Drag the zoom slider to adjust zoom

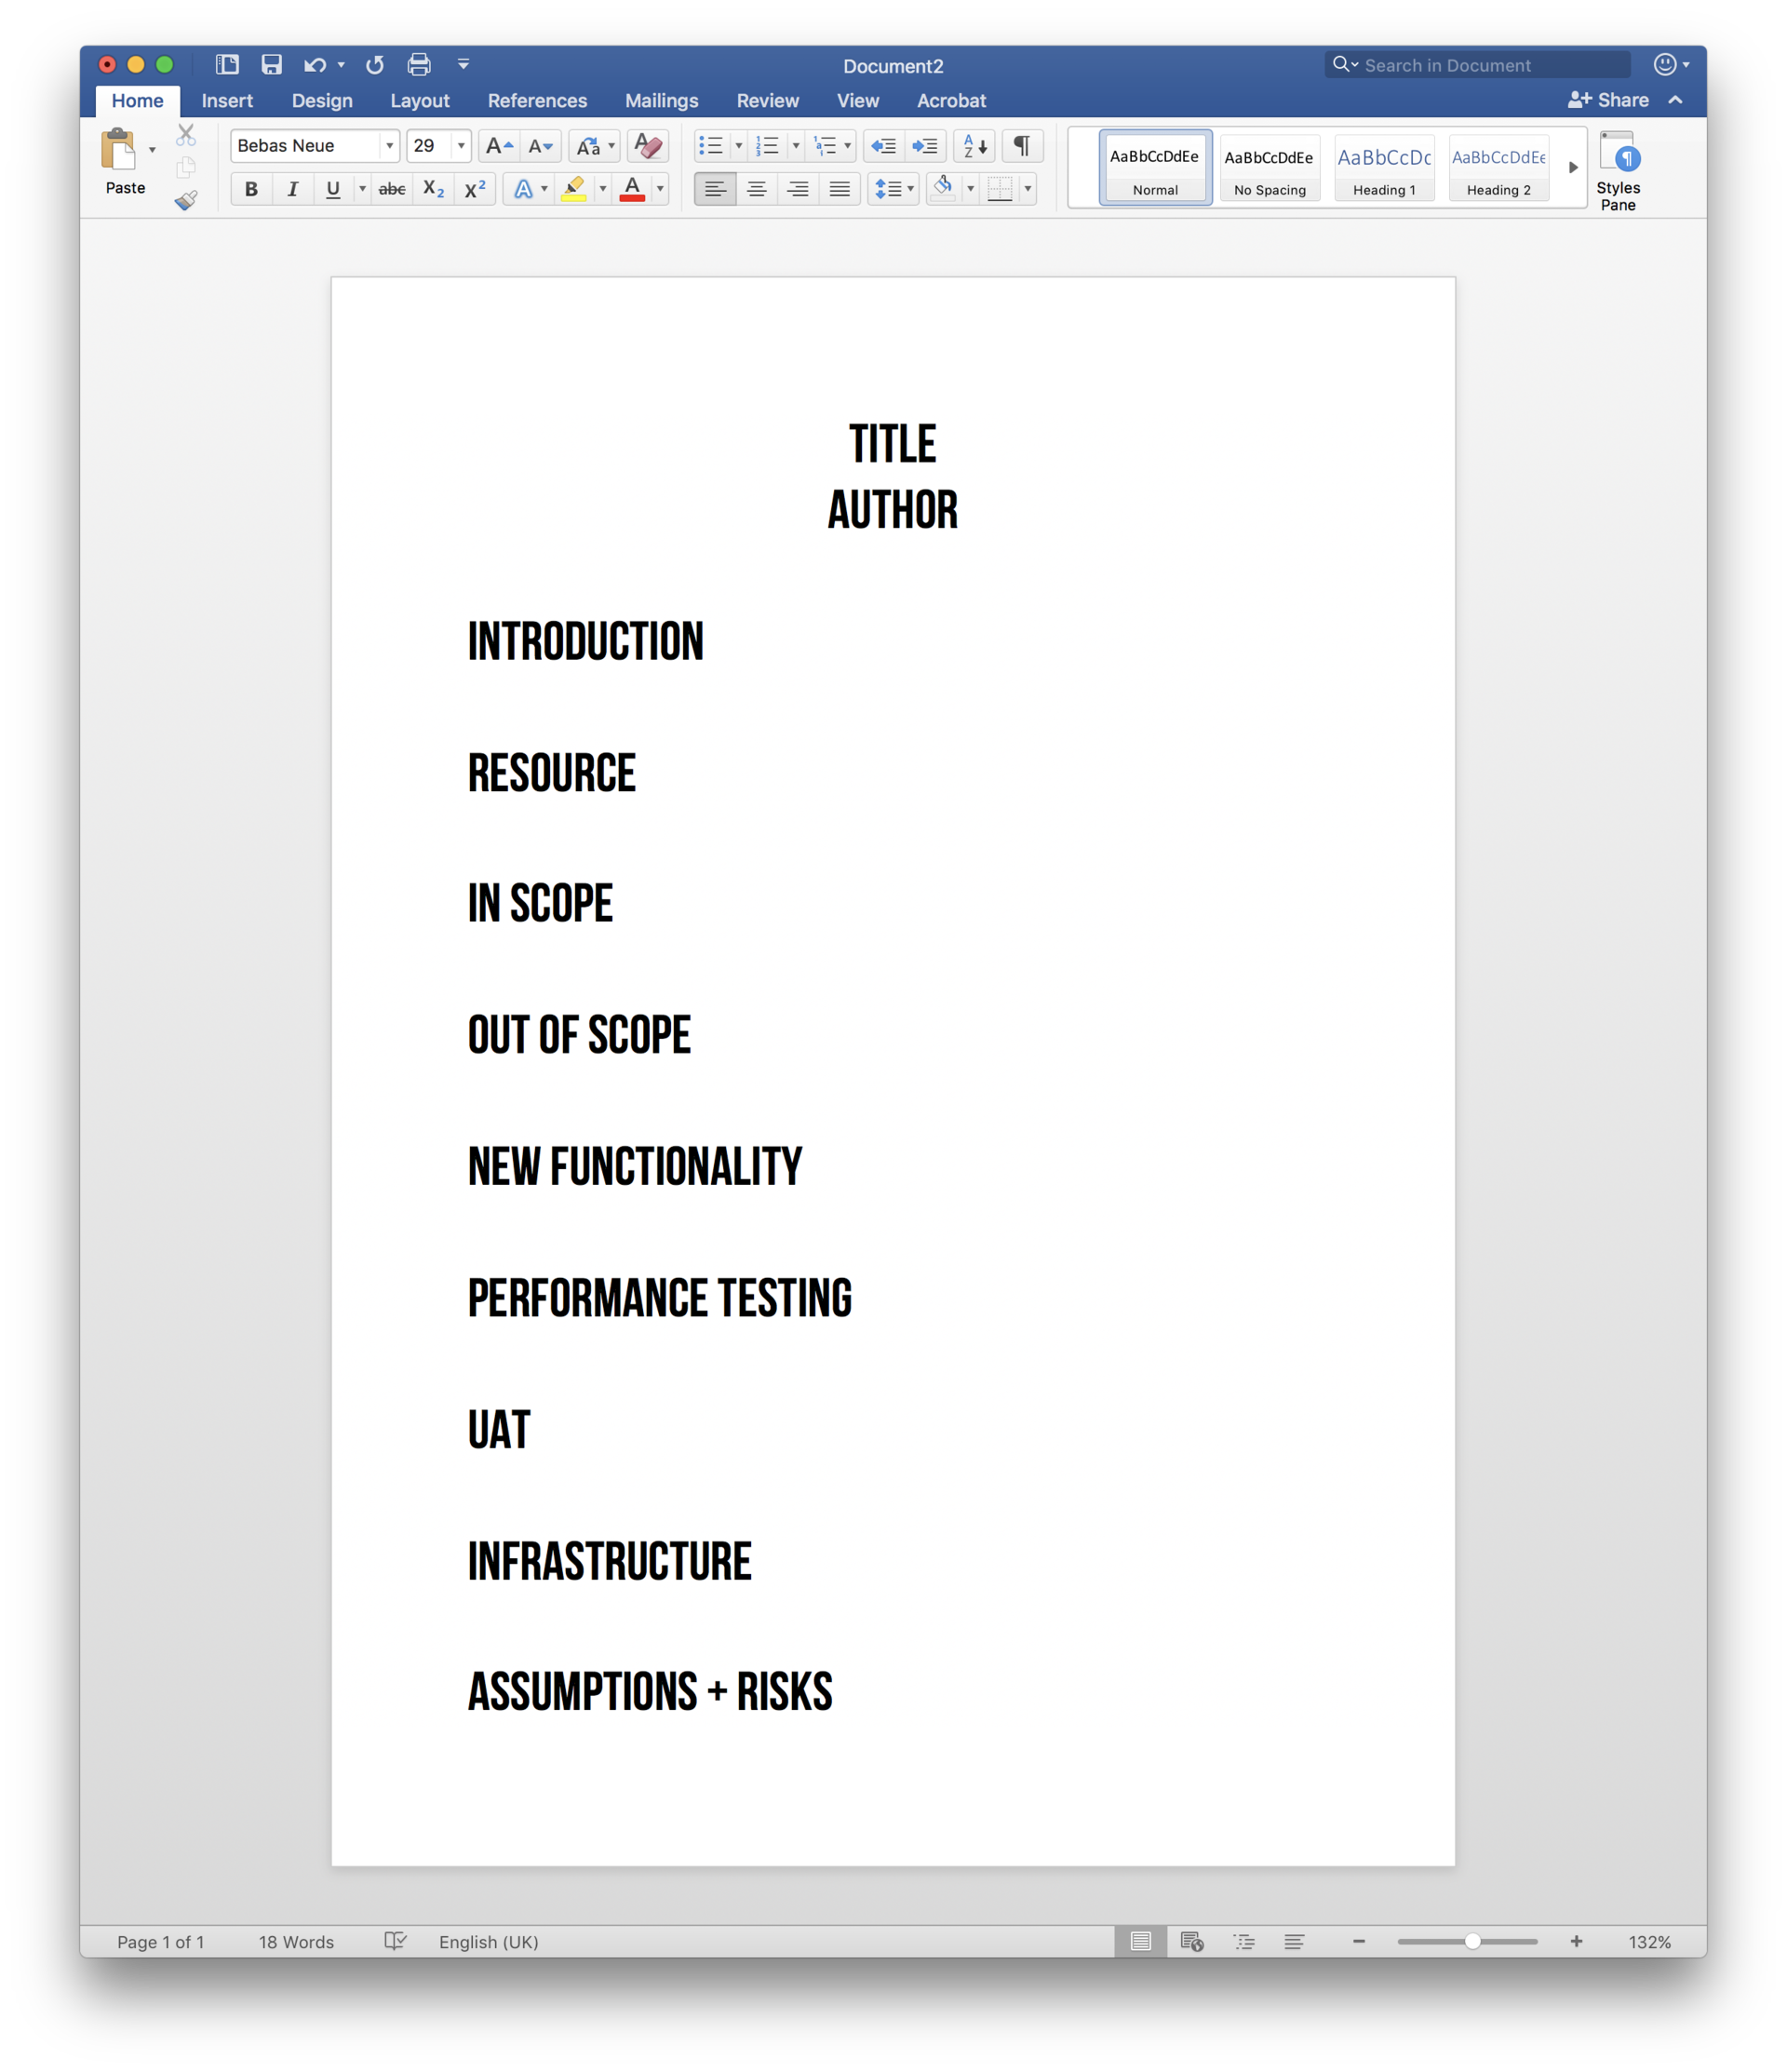[1473, 1942]
